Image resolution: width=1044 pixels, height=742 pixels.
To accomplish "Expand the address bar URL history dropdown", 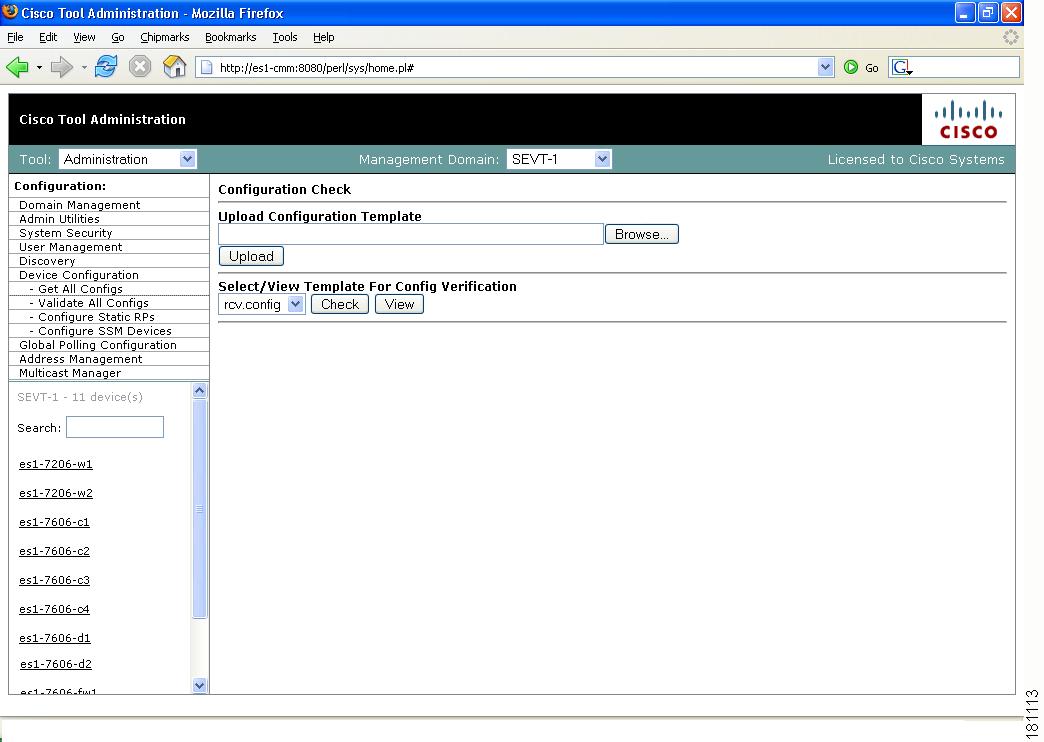I will point(826,67).
